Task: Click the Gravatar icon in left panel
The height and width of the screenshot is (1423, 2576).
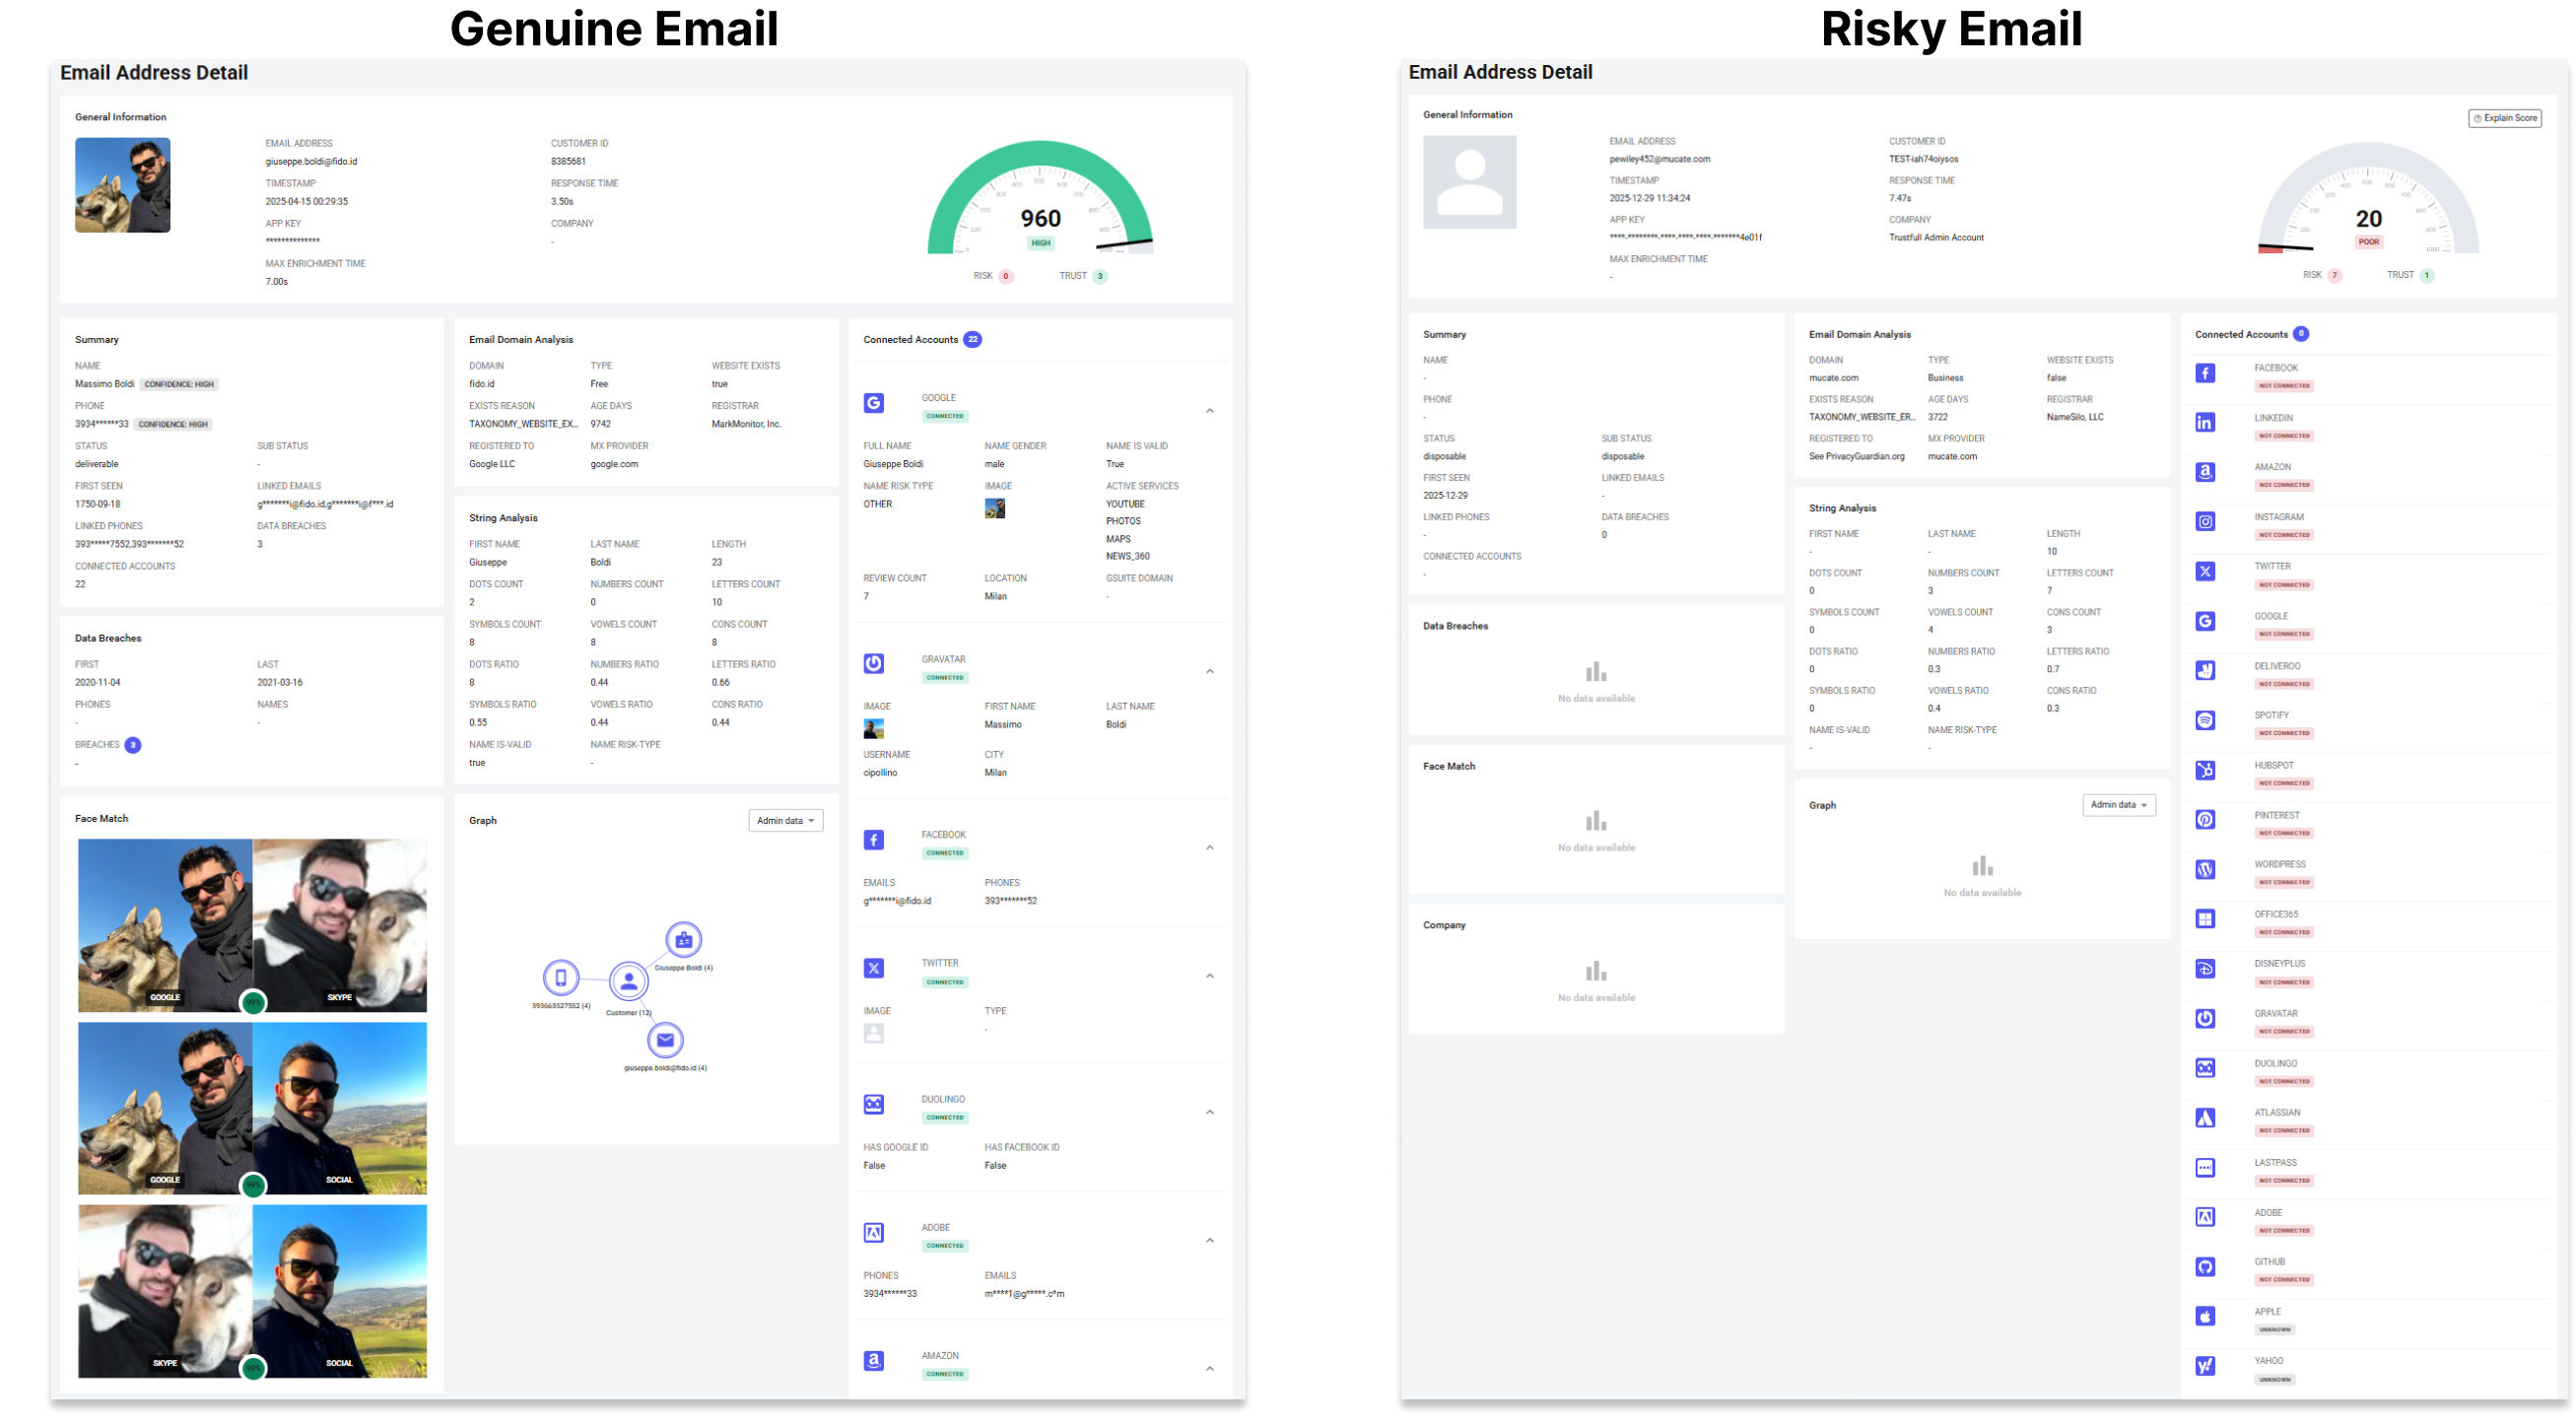Action: tap(873, 664)
